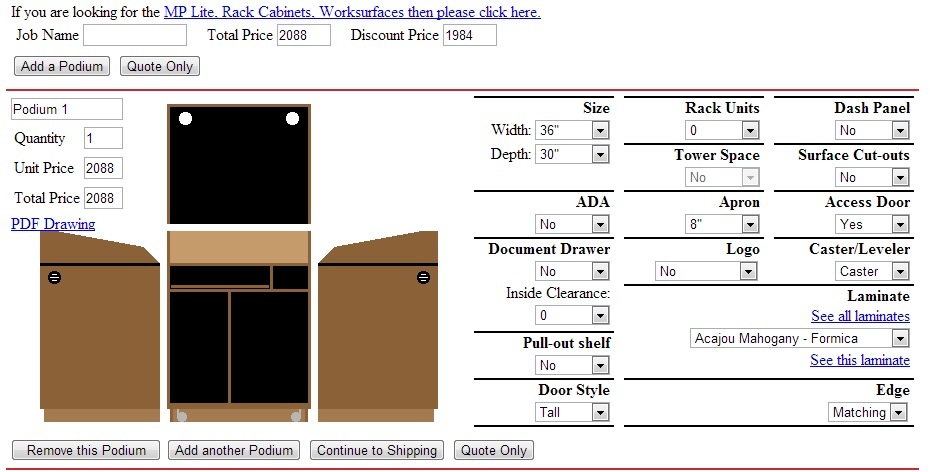Click the Add a Podium button

pos(62,66)
